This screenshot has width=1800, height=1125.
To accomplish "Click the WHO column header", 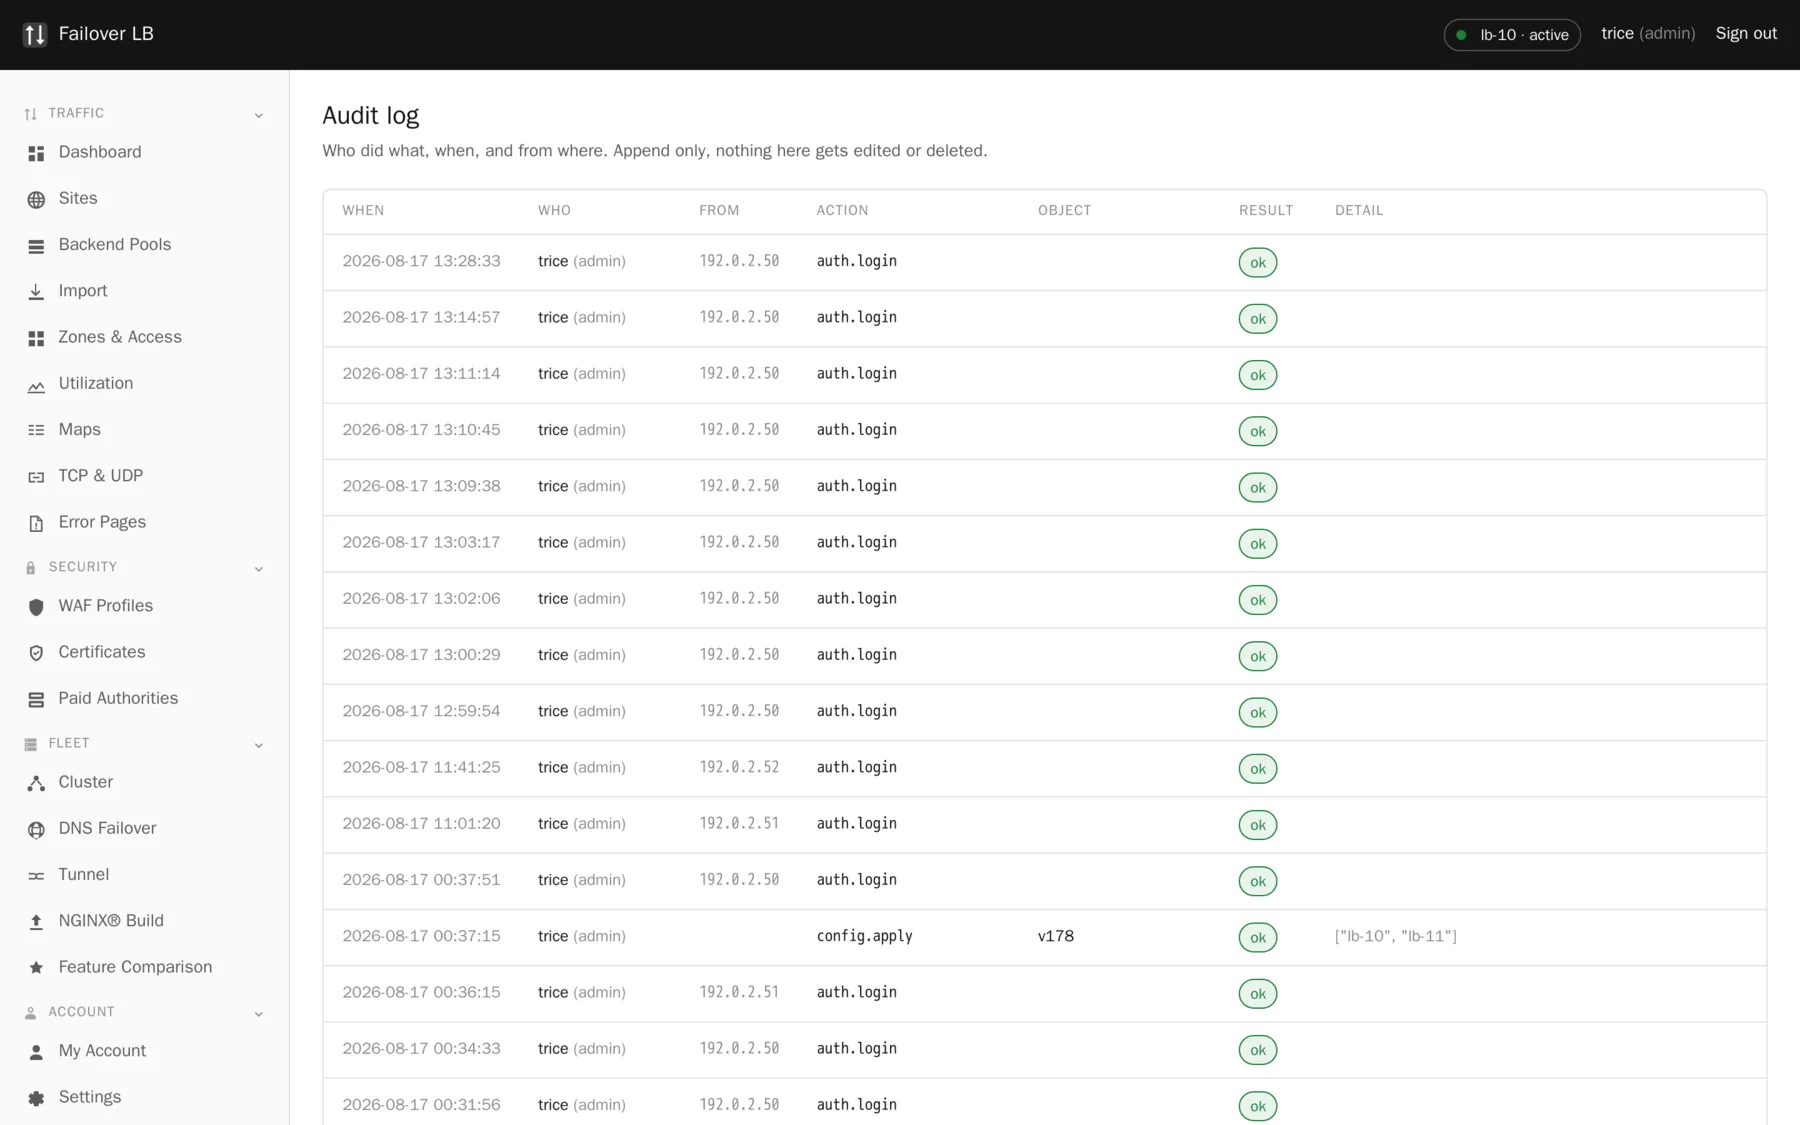I will (554, 210).
